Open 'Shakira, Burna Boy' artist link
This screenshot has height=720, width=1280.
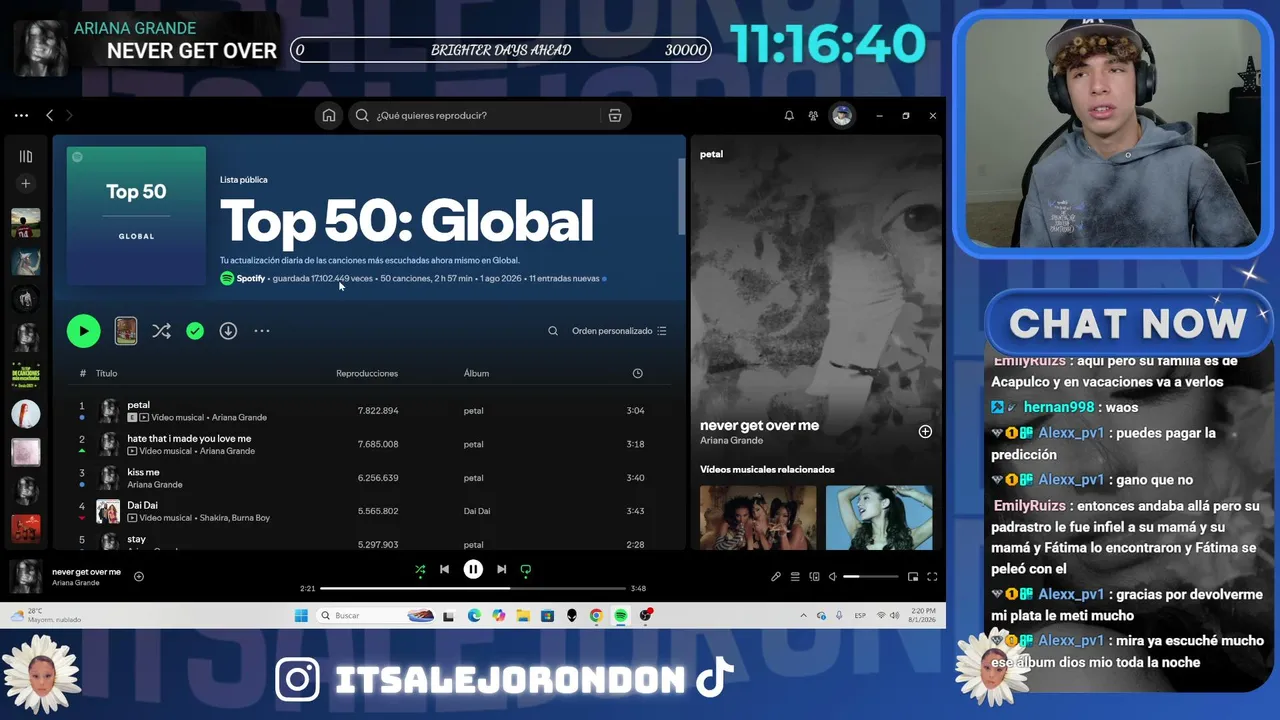225,518
